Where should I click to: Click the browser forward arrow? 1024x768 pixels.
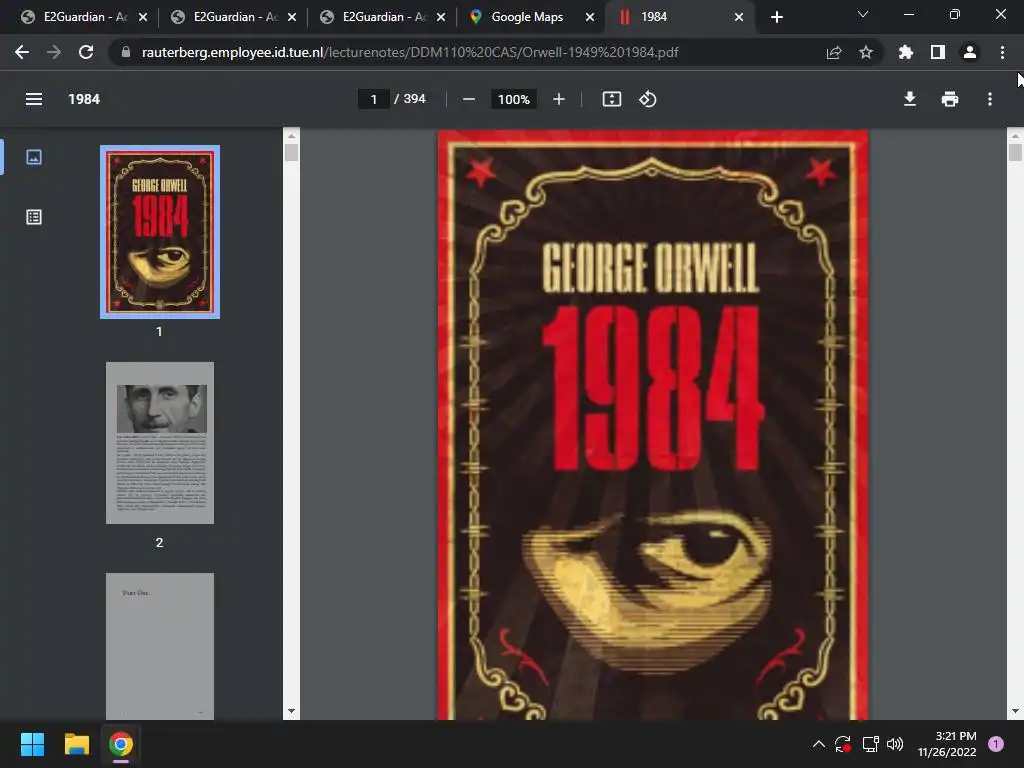[54, 52]
